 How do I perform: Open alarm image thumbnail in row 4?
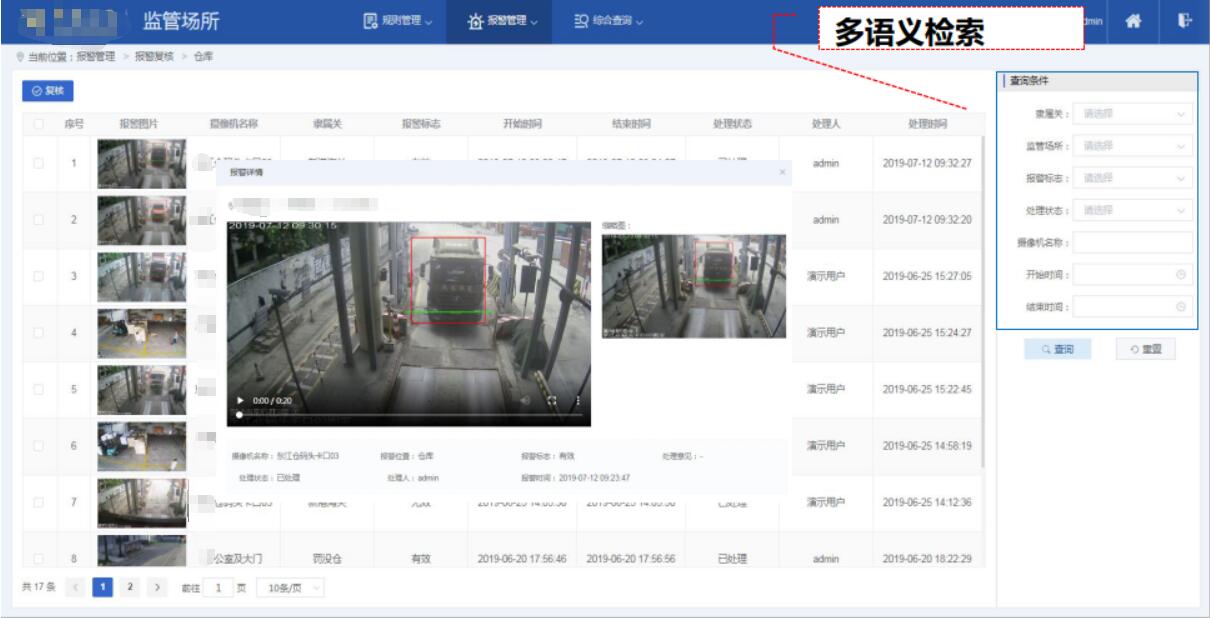tap(141, 333)
